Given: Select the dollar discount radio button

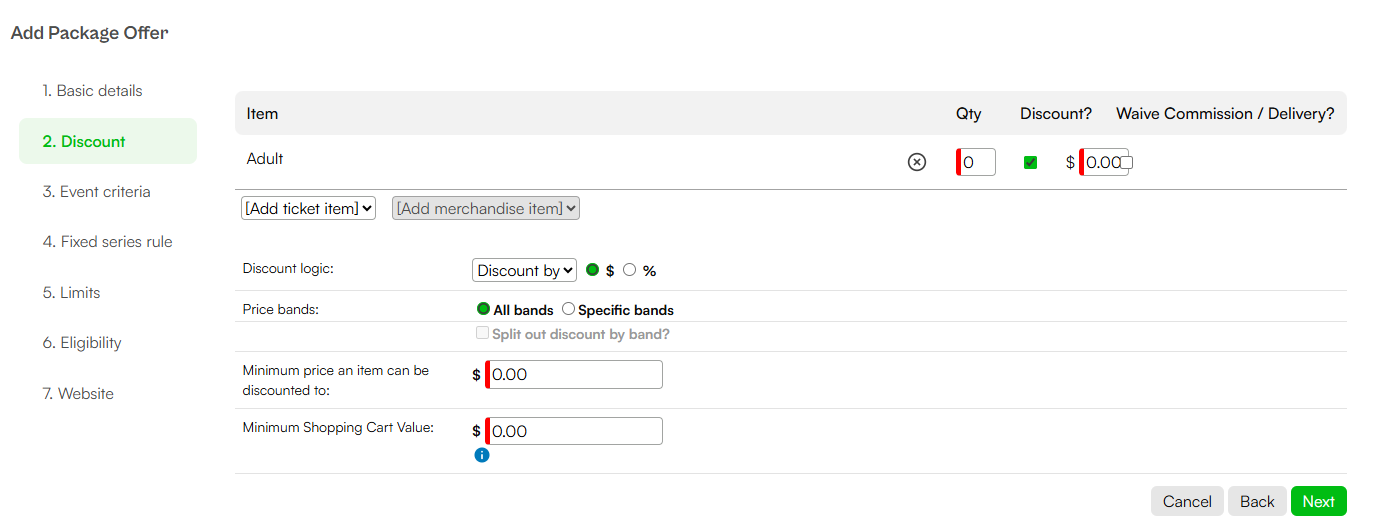Looking at the screenshot, I should [592, 270].
